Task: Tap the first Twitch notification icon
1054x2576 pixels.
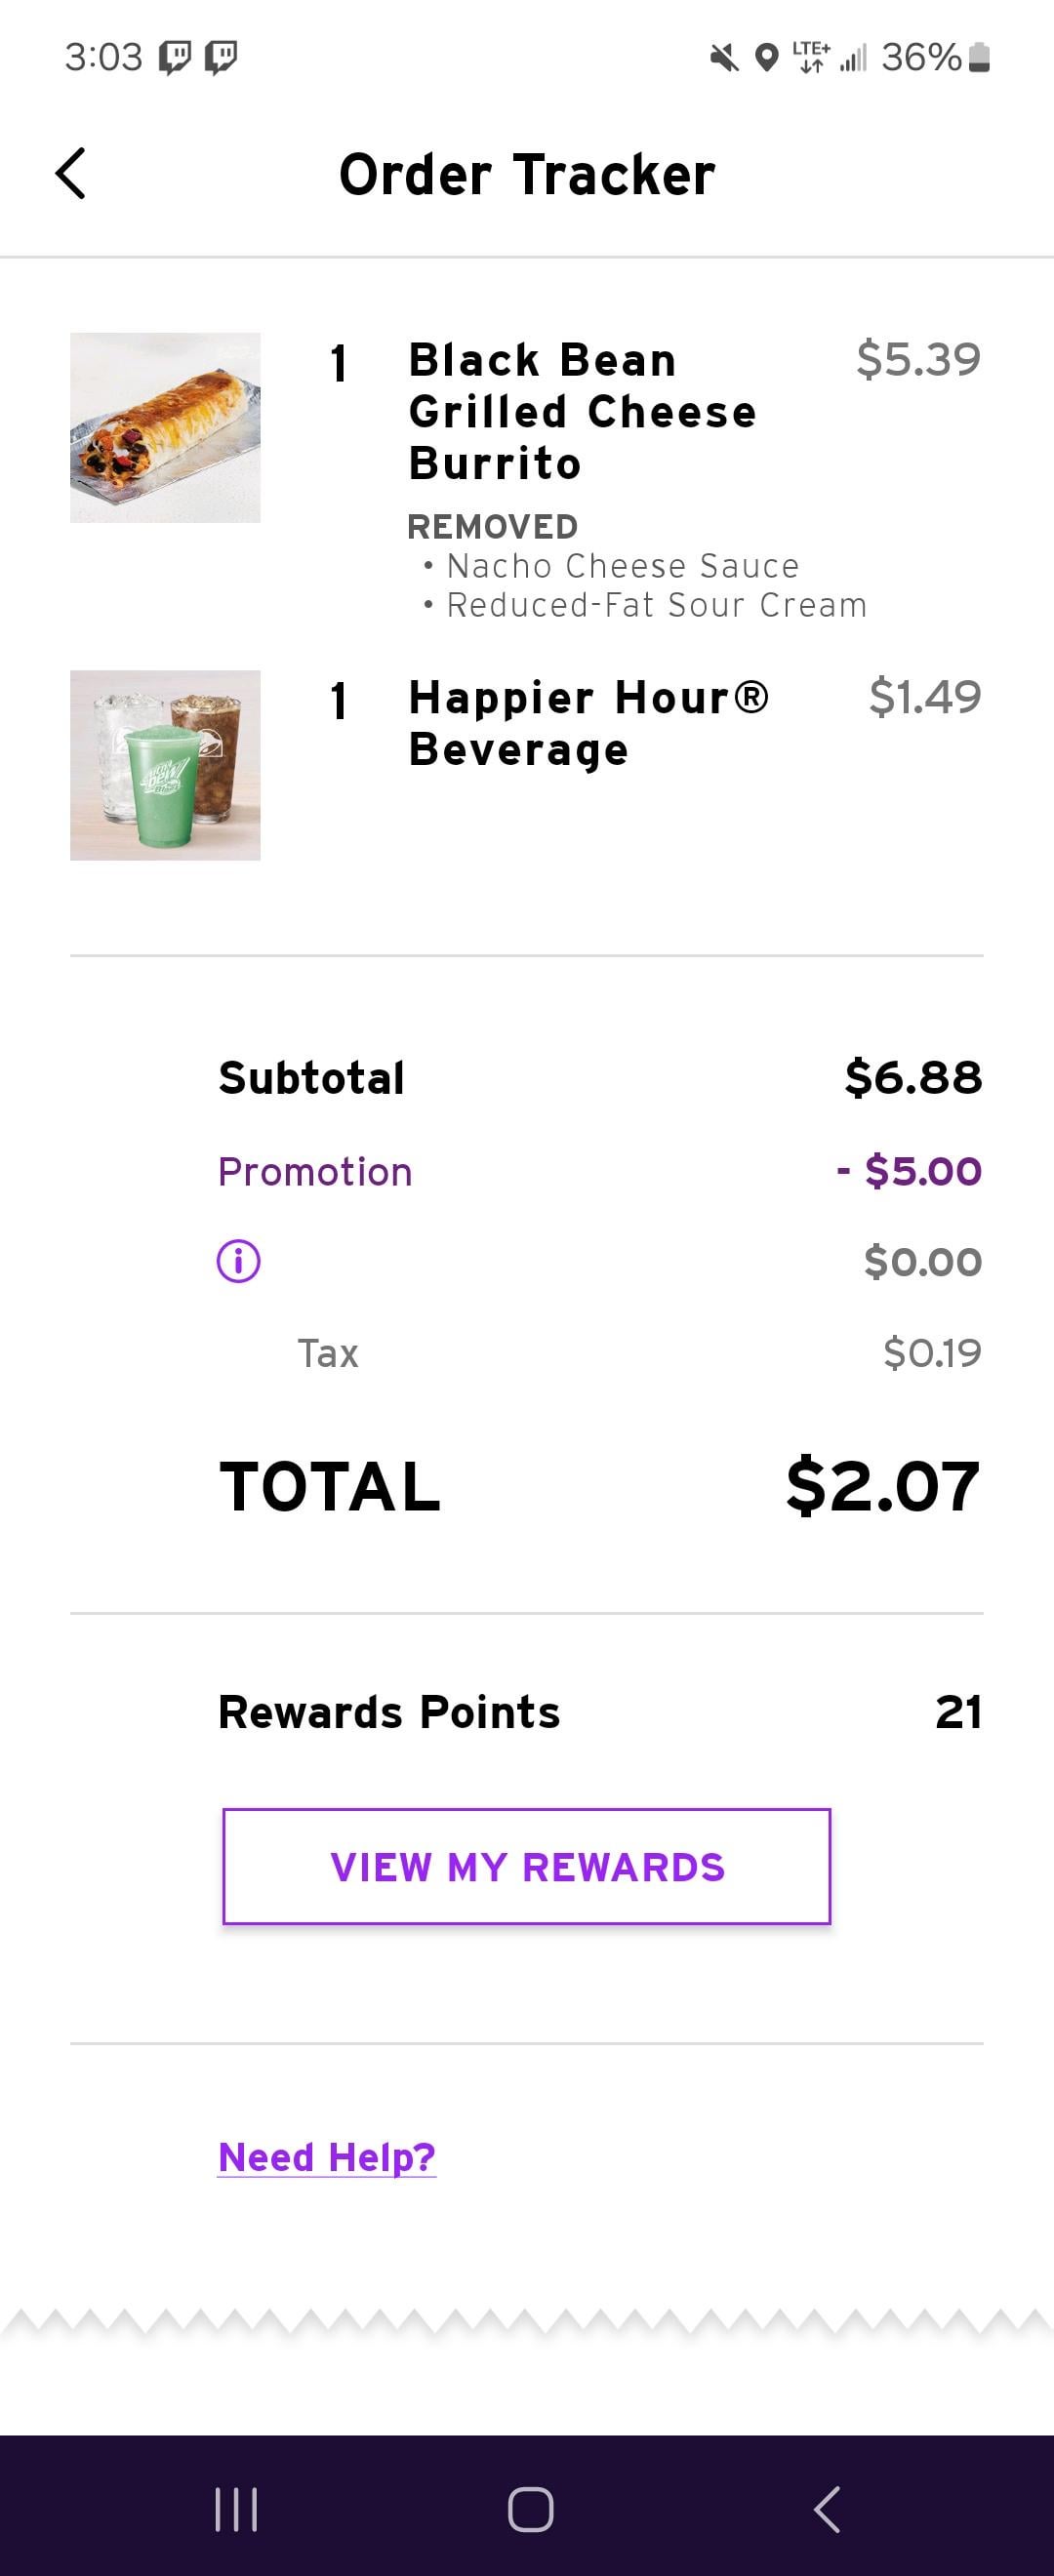Action: 175,57
